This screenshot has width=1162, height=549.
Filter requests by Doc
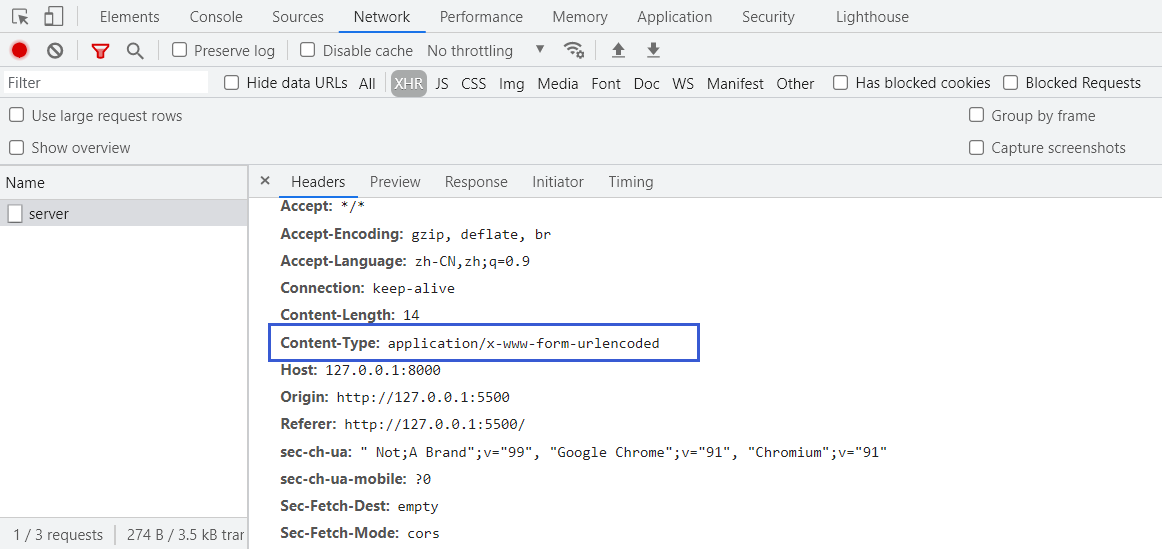[x=646, y=84]
